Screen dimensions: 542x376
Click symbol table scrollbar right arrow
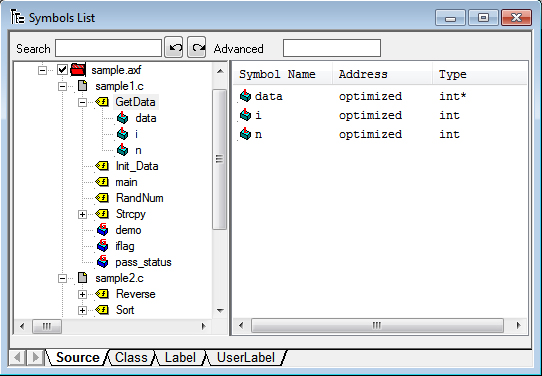(518, 326)
